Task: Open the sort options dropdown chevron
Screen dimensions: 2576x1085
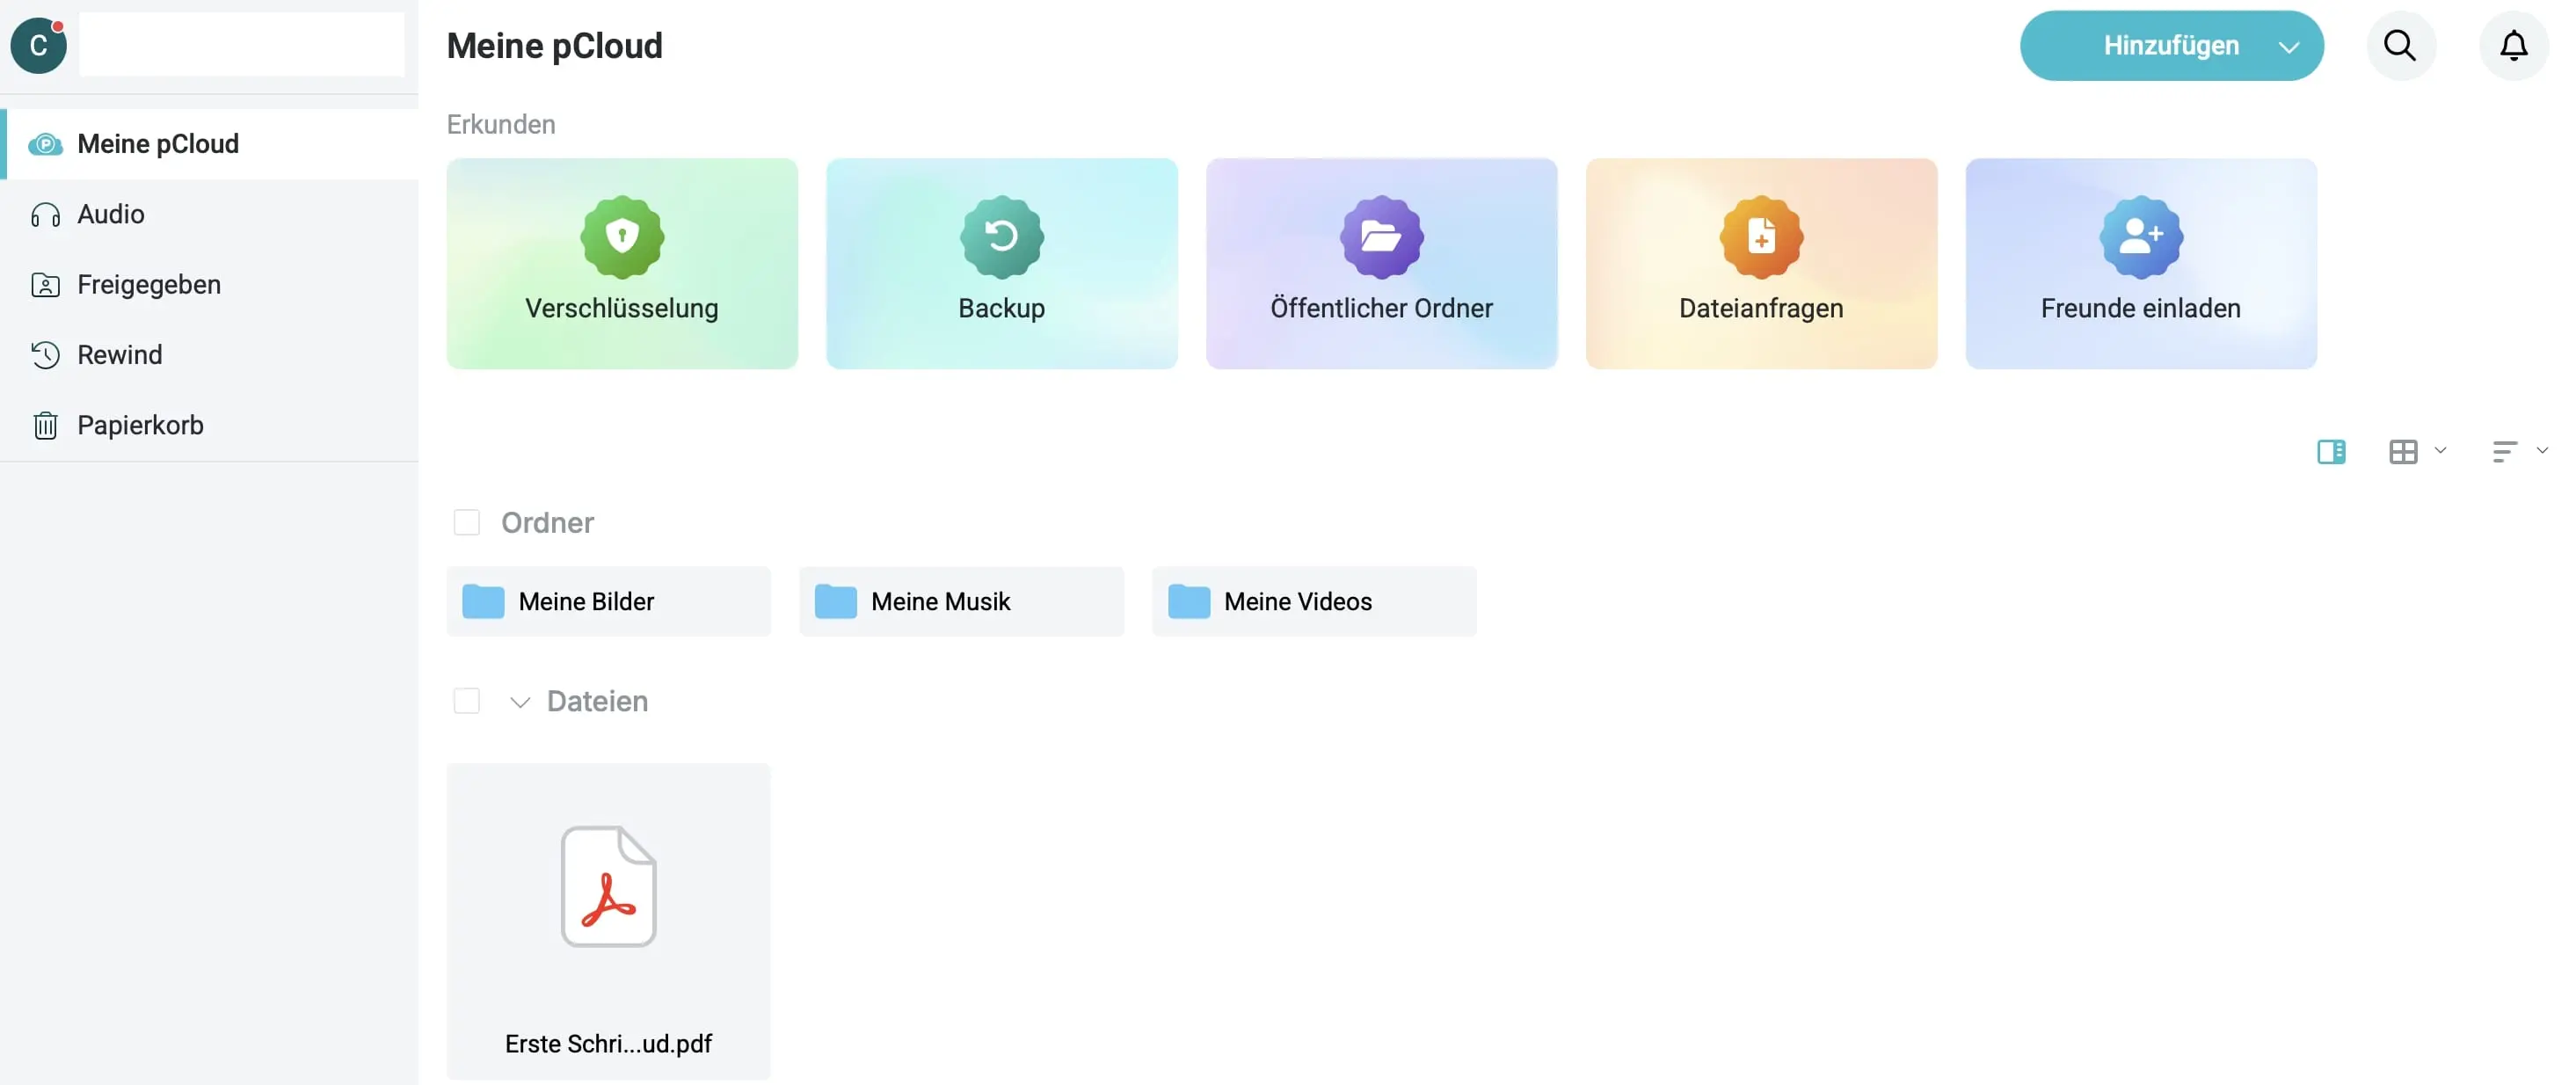Action: [2542, 450]
